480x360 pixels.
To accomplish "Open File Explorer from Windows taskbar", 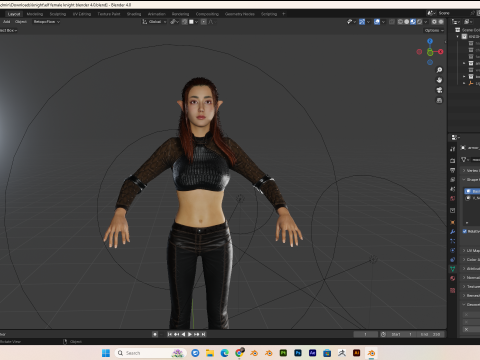I will click(x=210, y=353).
